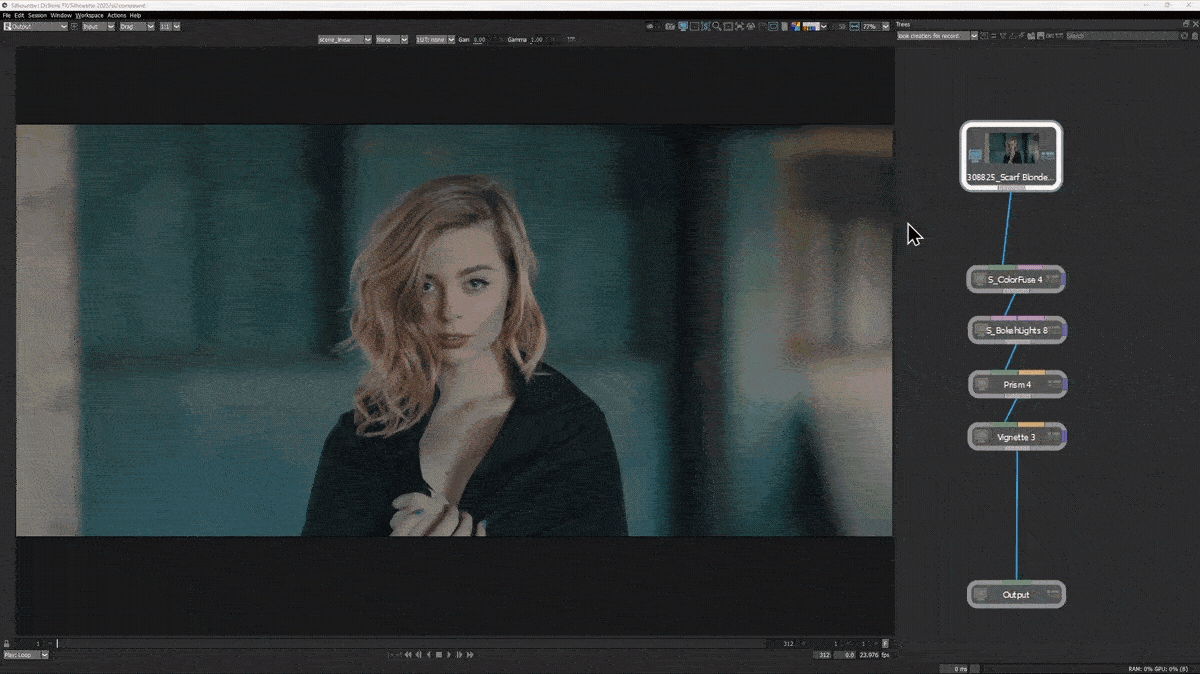
Task: Select the S_BokehLights 8 node
Action: [1015, 331]
